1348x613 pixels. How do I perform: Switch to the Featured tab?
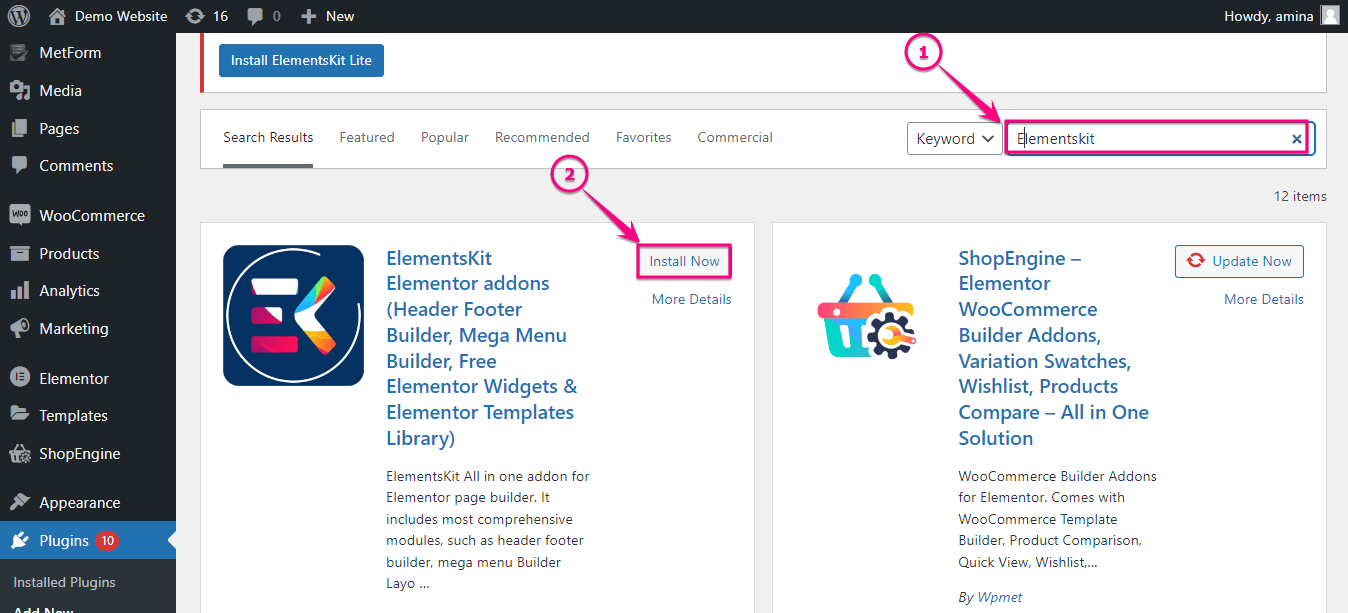click(x=367, y=138)
